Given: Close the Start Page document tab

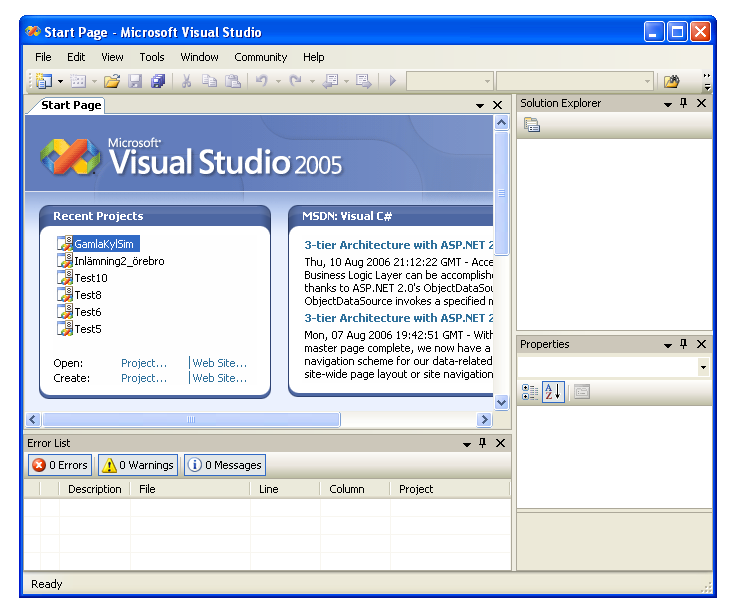Looking at the screenshot, I should coord(497,106).
